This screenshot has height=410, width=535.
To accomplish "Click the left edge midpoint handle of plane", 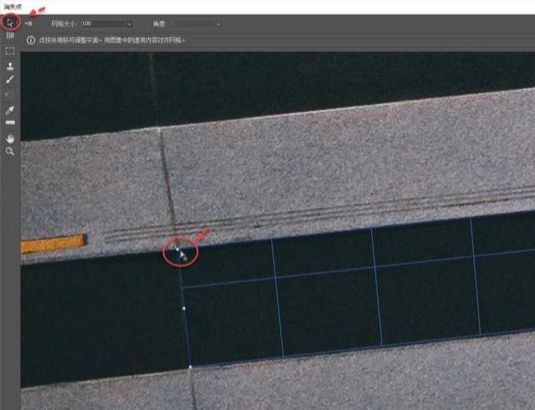I will coord(184,308).
